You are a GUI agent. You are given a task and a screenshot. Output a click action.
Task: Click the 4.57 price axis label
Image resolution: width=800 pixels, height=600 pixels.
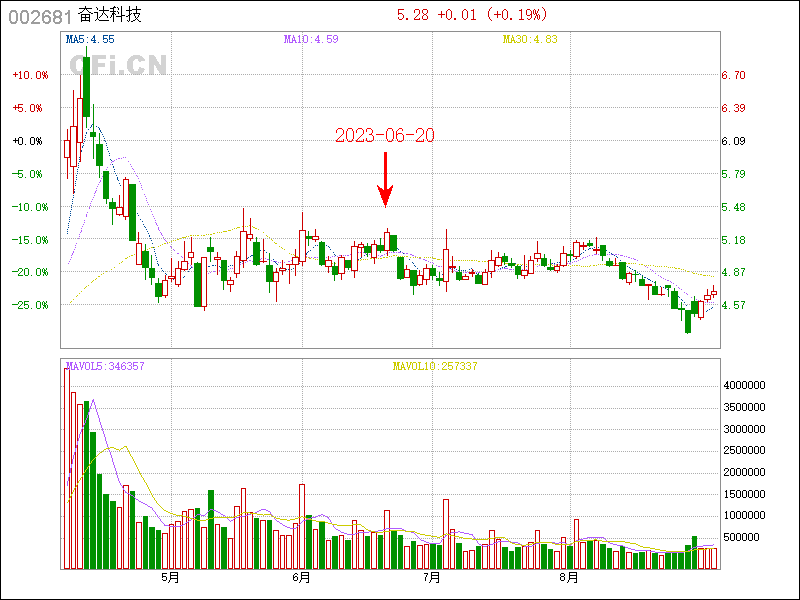(x=734, y=305)
